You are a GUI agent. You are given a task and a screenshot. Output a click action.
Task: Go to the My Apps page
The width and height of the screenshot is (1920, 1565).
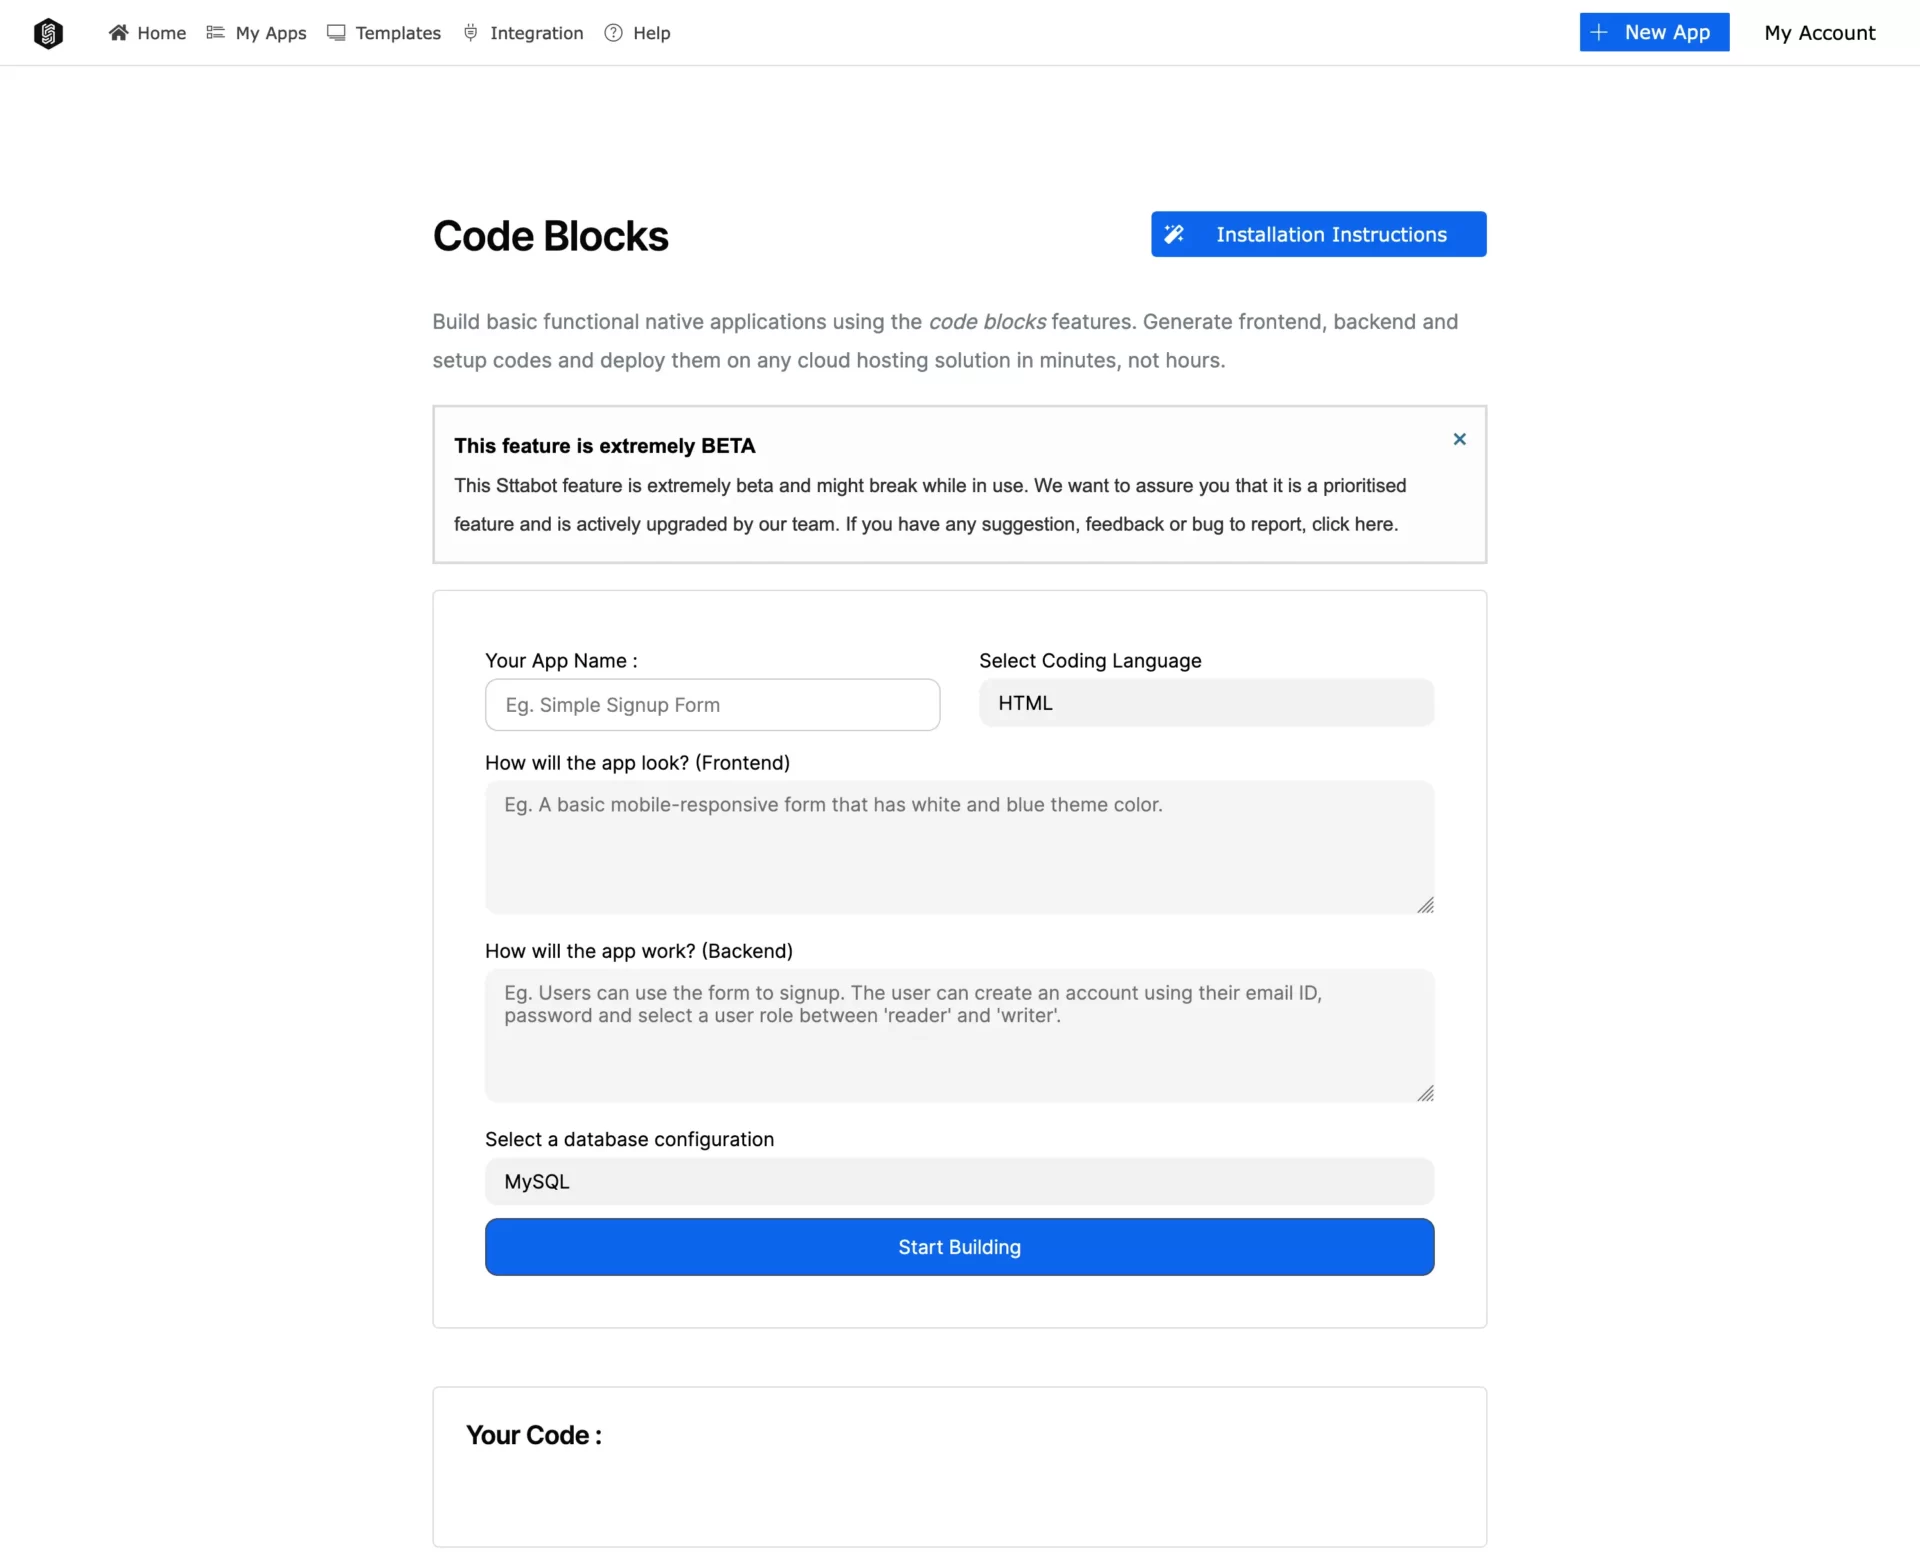[x=270, y=33]
